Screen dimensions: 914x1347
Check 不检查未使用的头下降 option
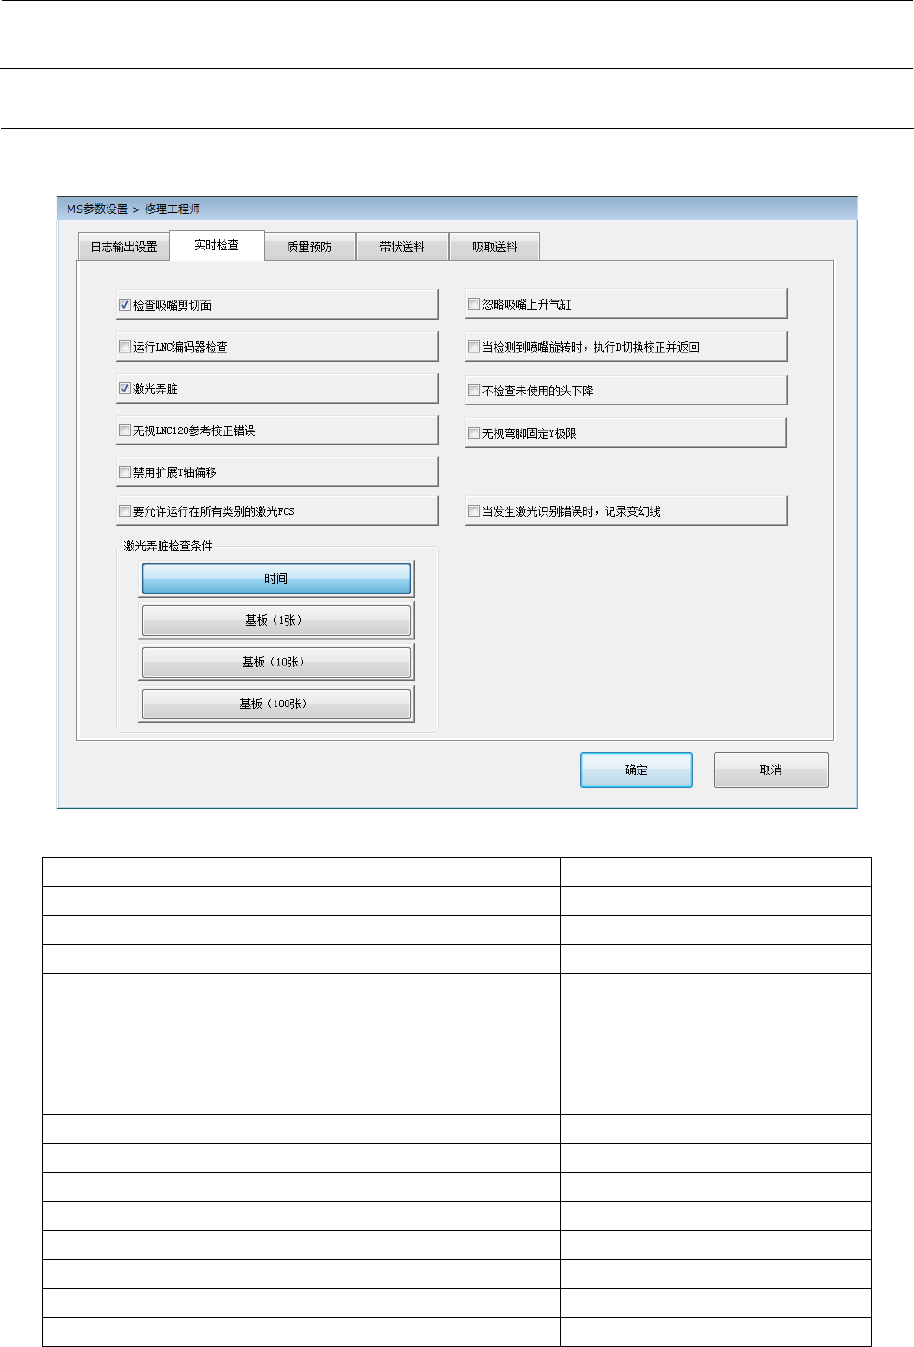[x=474, y=390]
